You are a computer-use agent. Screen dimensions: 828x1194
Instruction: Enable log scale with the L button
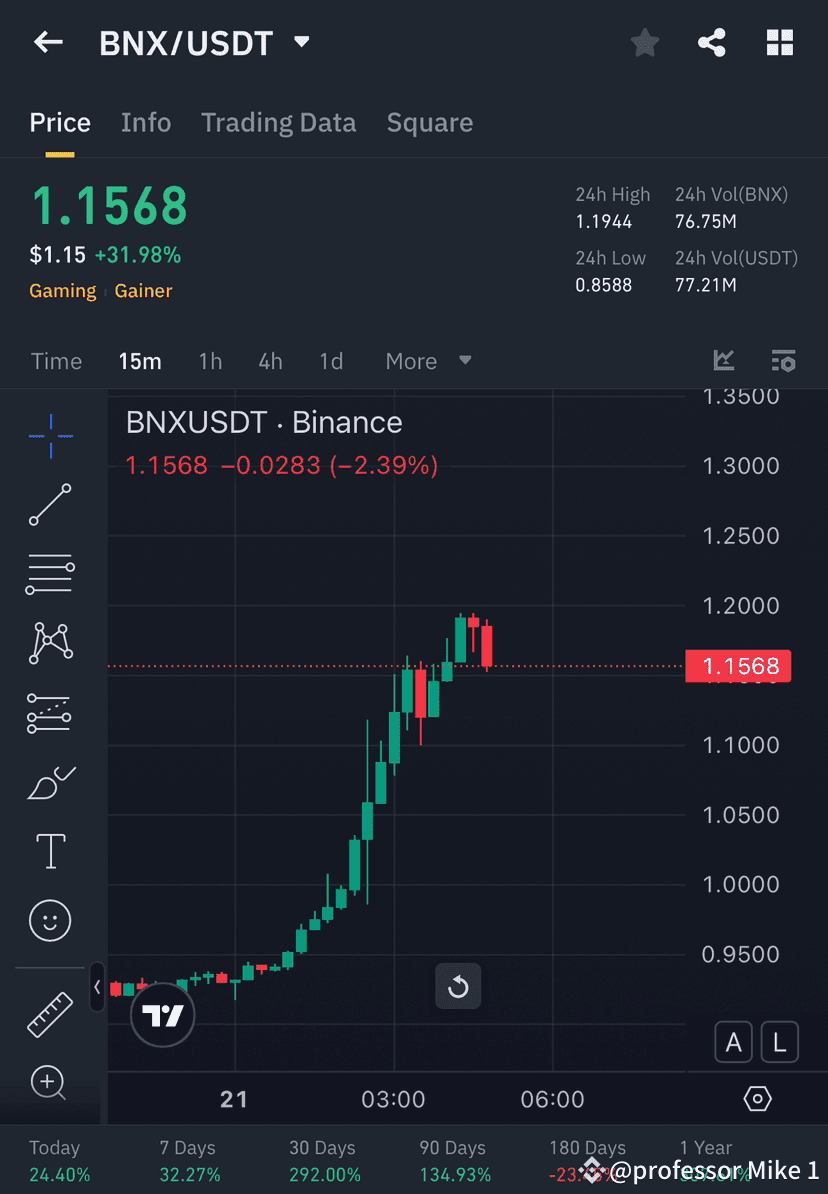click(779, 1042)
